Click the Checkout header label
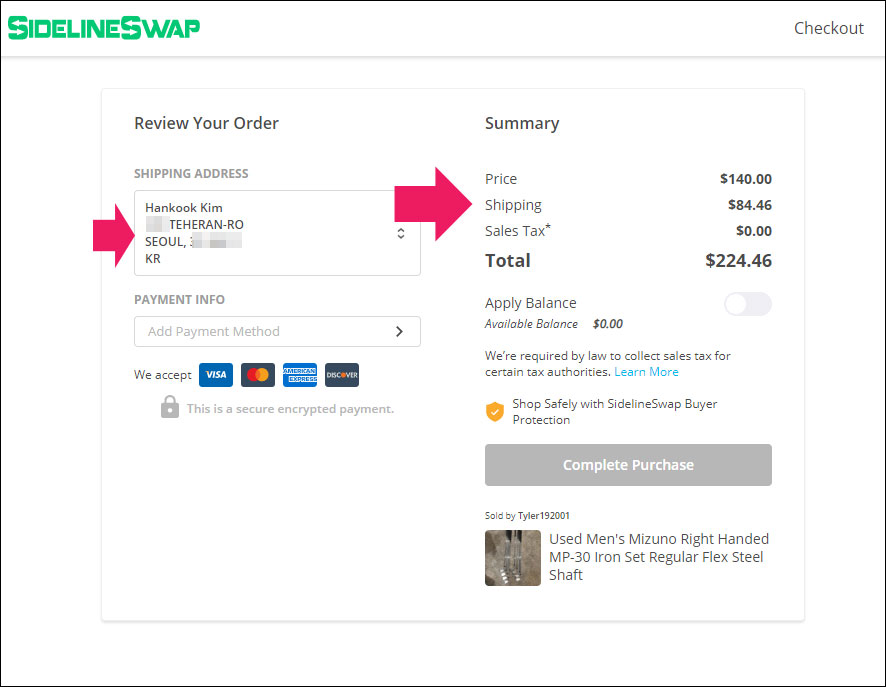The width and height of the screenshot is (886, 687). click(828, 28)
